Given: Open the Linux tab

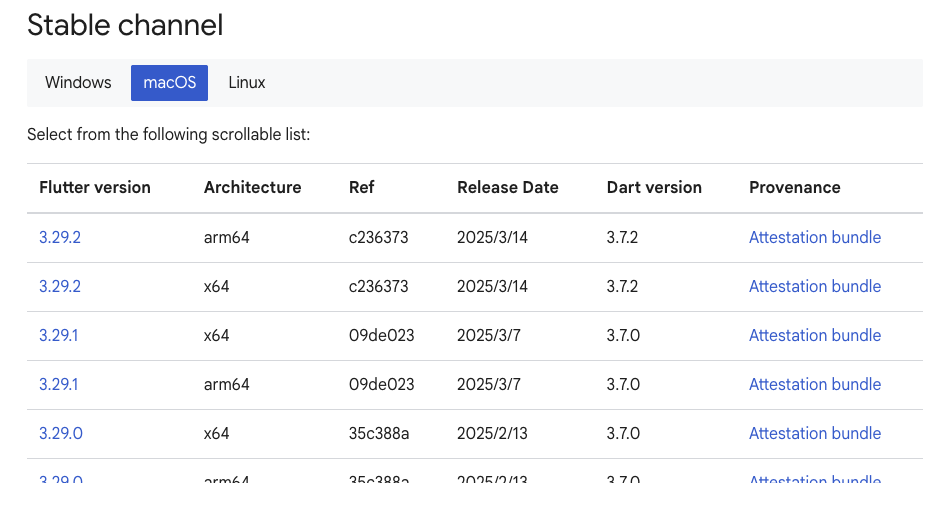Looking at the screenshot, I should tap(247, 83).
